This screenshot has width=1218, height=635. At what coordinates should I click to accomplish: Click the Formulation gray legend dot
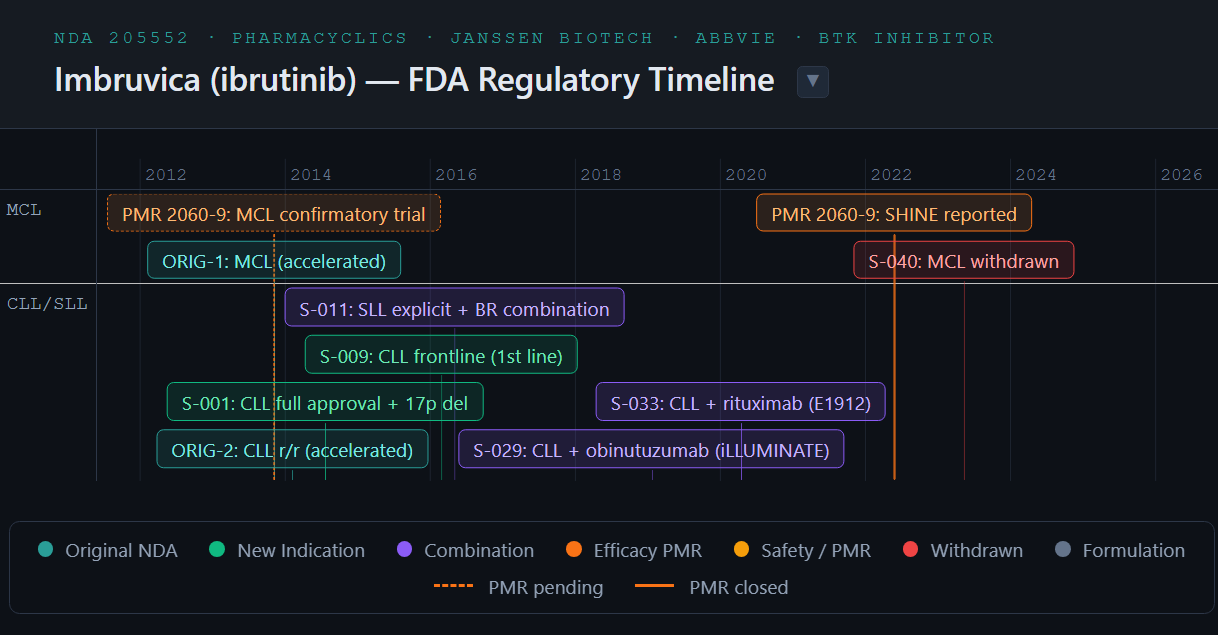pyautogui.click(x=1063, y=550)
